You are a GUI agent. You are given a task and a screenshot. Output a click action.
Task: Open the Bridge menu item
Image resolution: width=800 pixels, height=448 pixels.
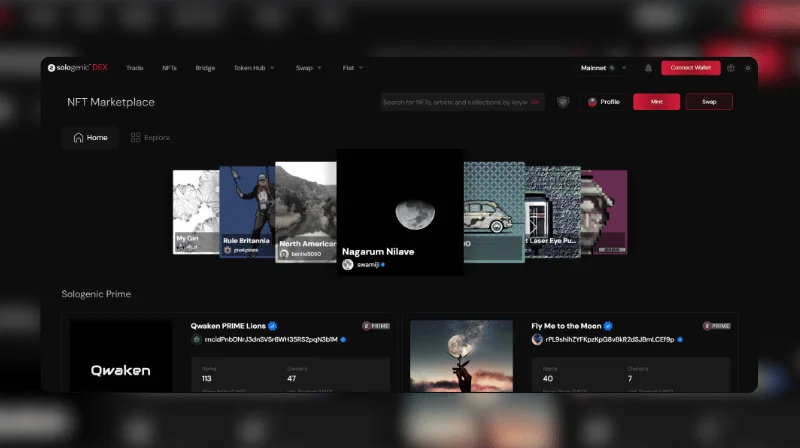click(205, 68)
